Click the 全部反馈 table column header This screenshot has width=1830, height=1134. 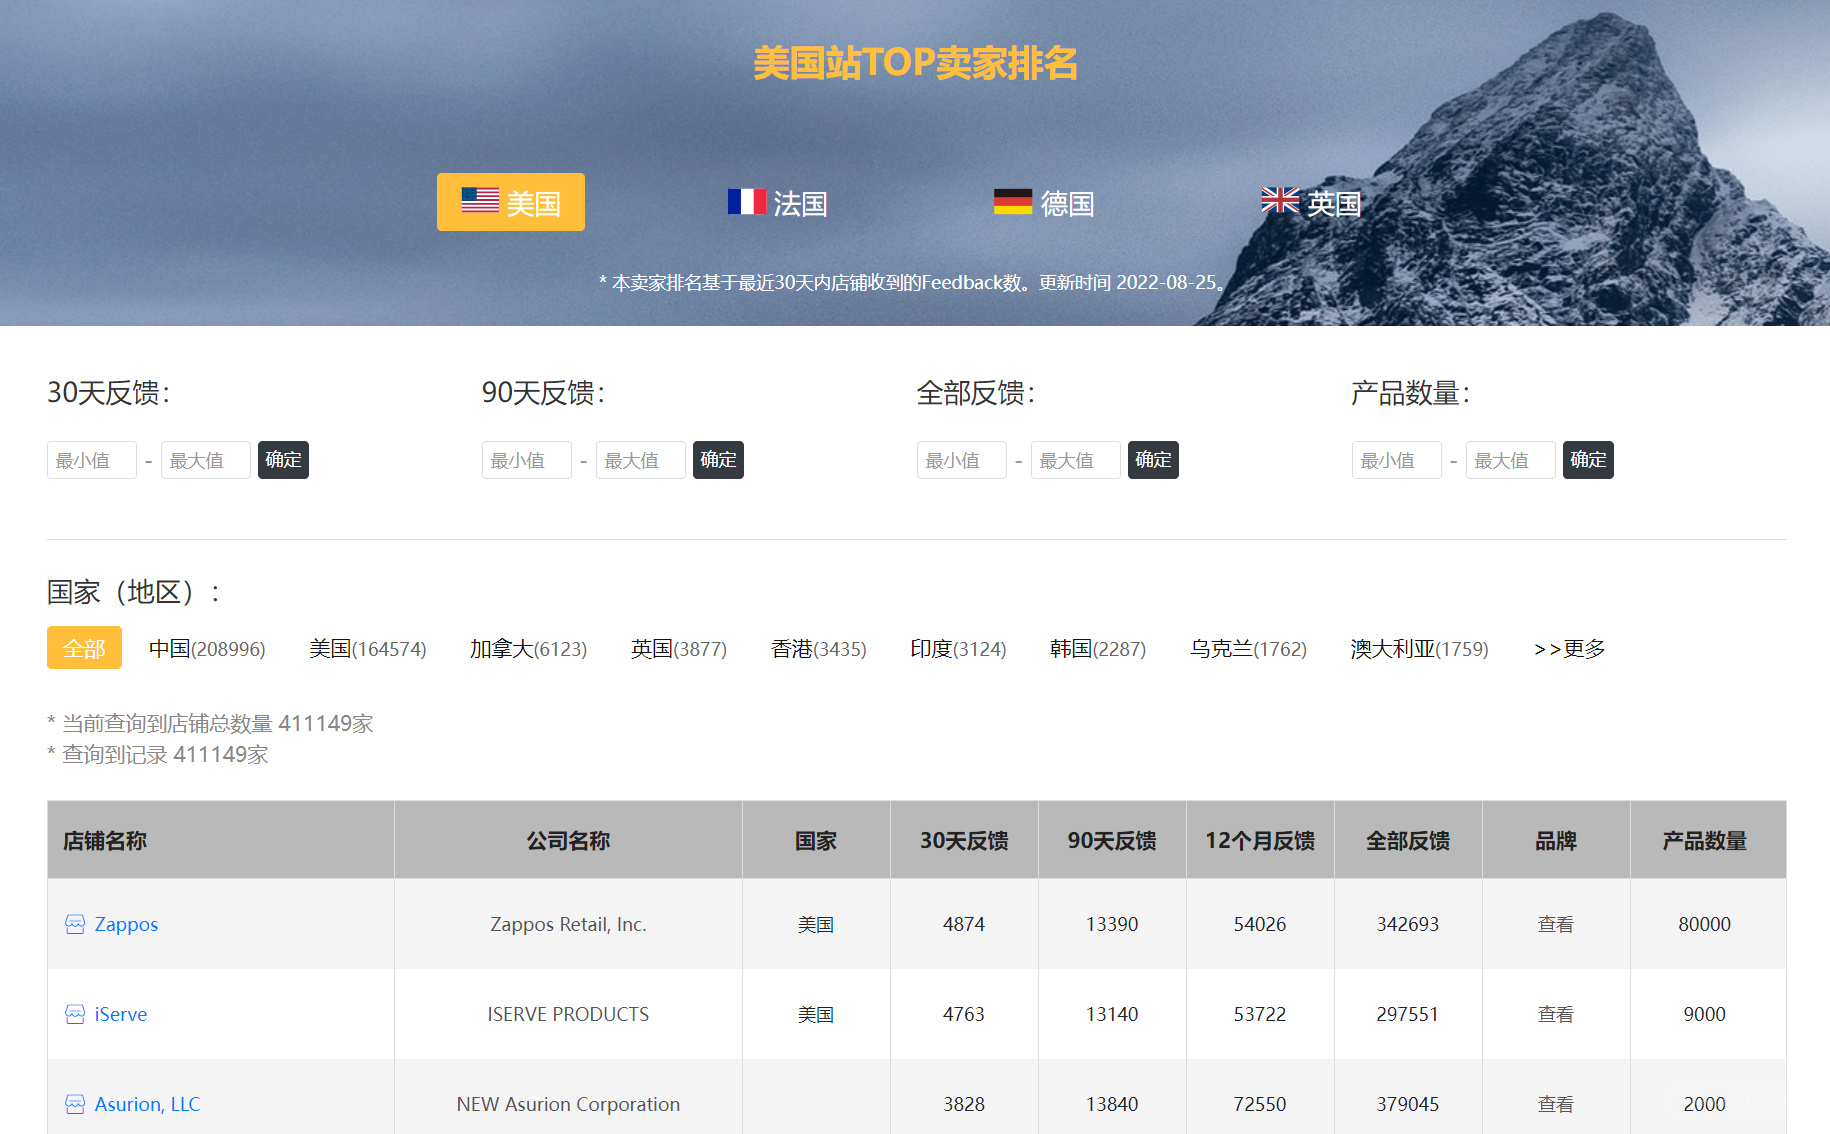pyautogui.click(x=1408, y=840)
